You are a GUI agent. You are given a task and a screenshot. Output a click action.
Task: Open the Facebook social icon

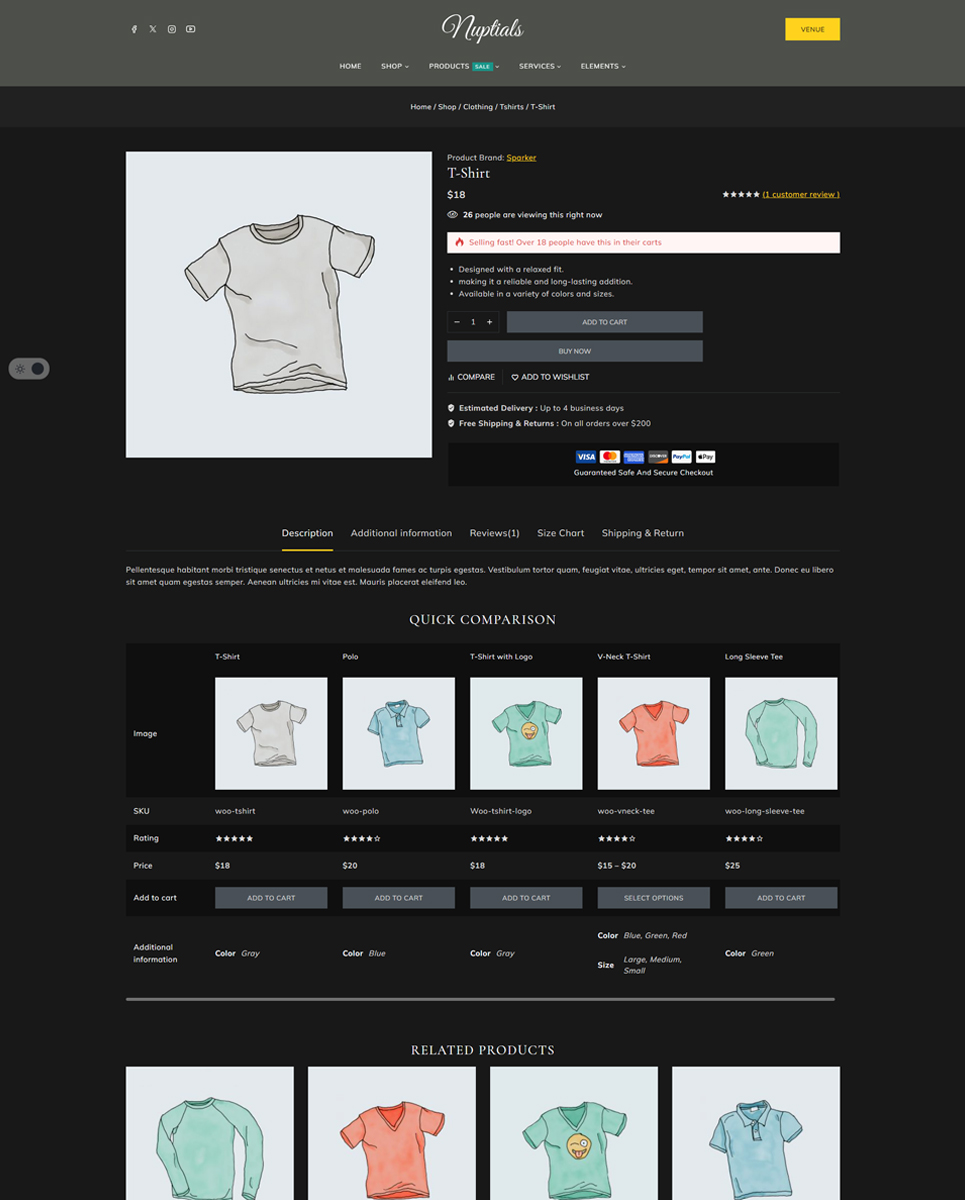pyautogui.click(x=134, y=29)
